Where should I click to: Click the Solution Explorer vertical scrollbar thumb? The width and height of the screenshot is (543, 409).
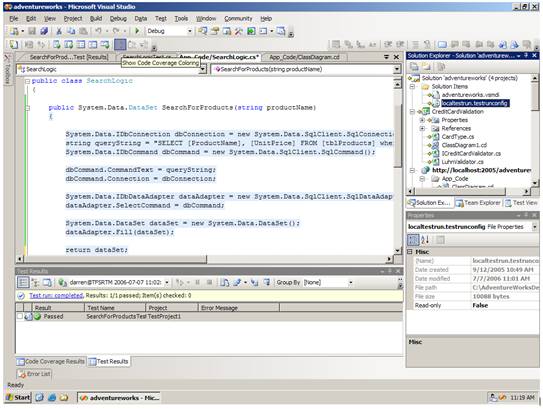[x=535, y=96]
